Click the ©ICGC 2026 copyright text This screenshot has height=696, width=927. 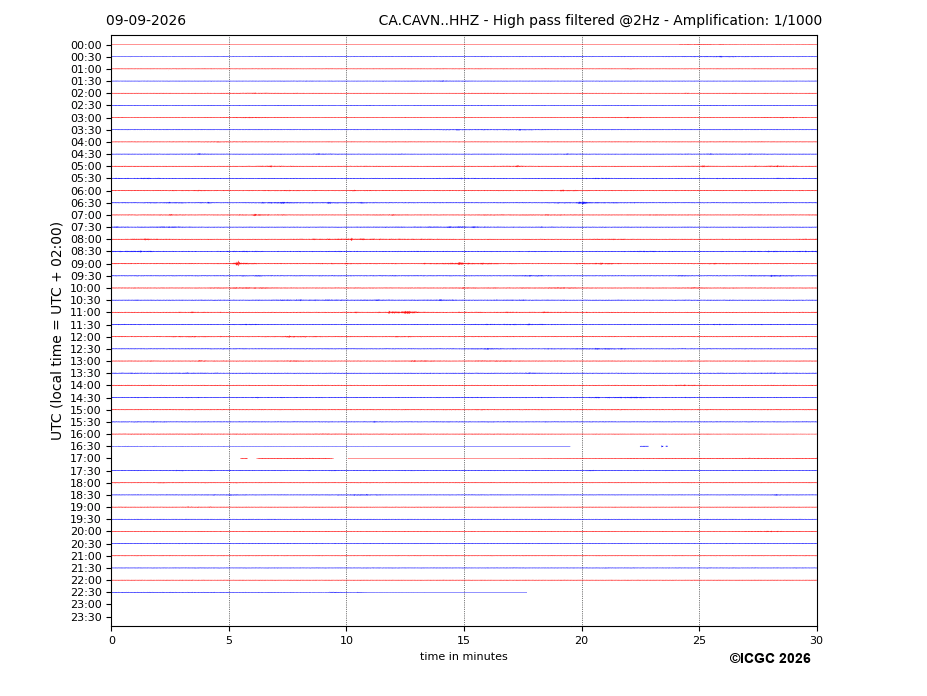tap(770, 659)
